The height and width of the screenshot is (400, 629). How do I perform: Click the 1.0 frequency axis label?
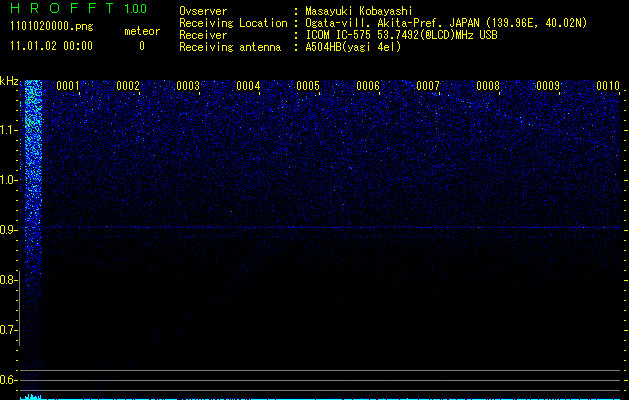pos(9,180)
